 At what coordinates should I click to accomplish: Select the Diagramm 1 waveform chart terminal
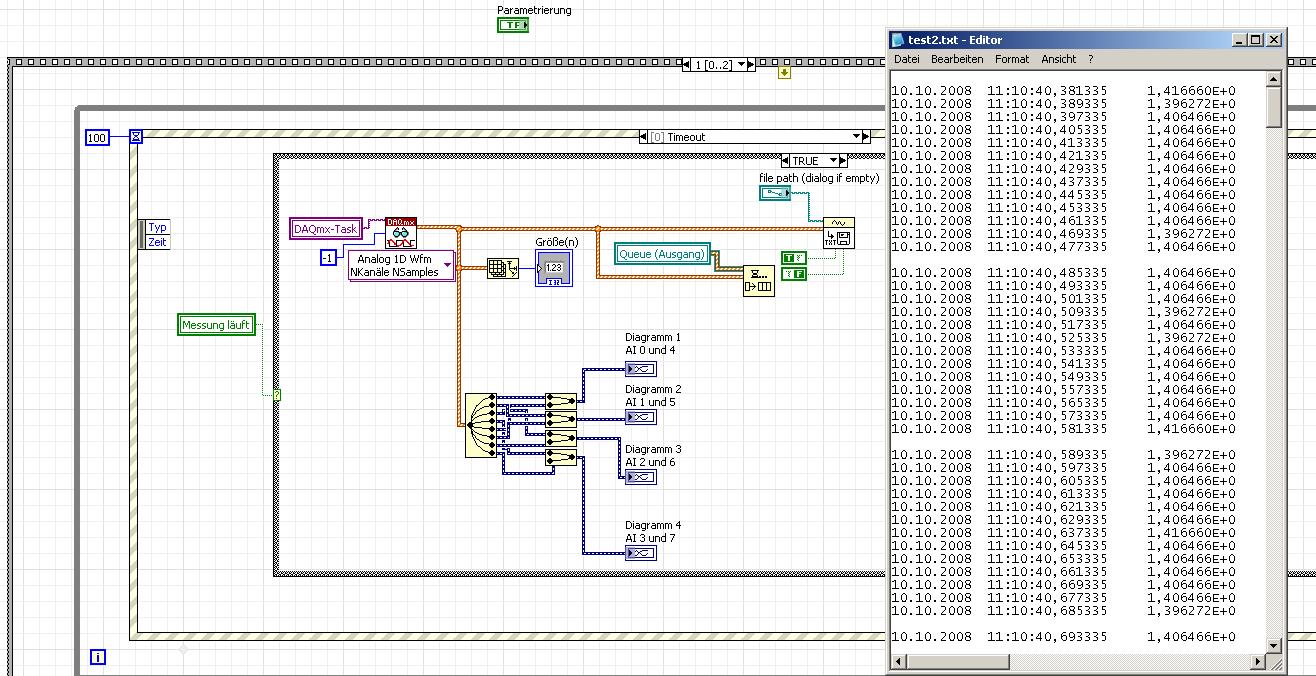point(641,370)
